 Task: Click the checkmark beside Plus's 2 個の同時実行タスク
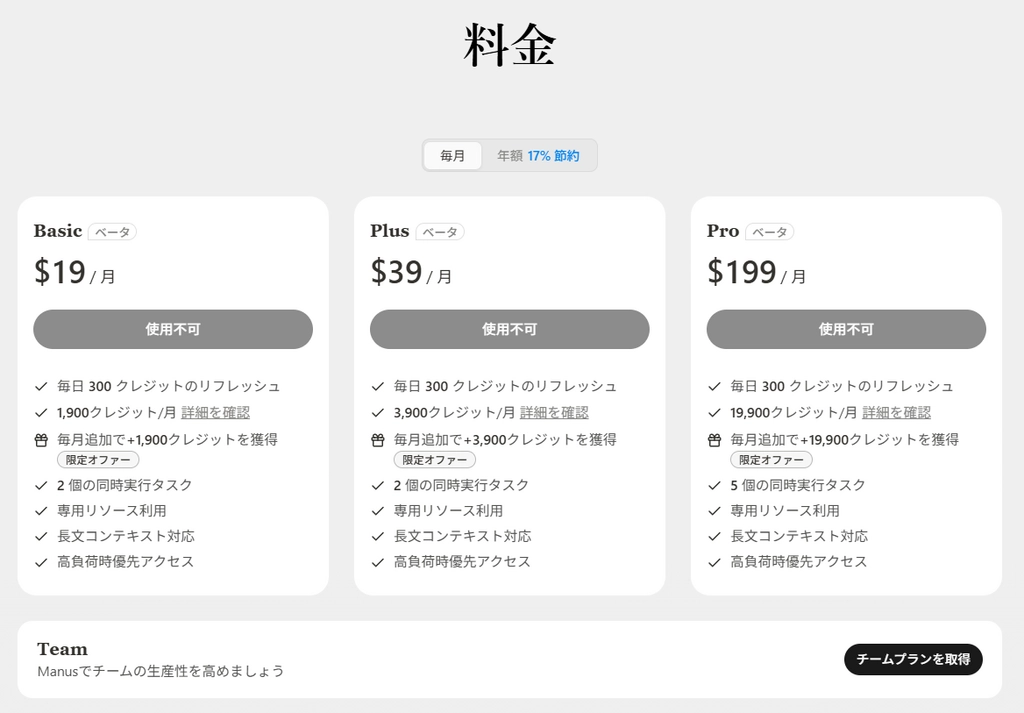(377, 485)
